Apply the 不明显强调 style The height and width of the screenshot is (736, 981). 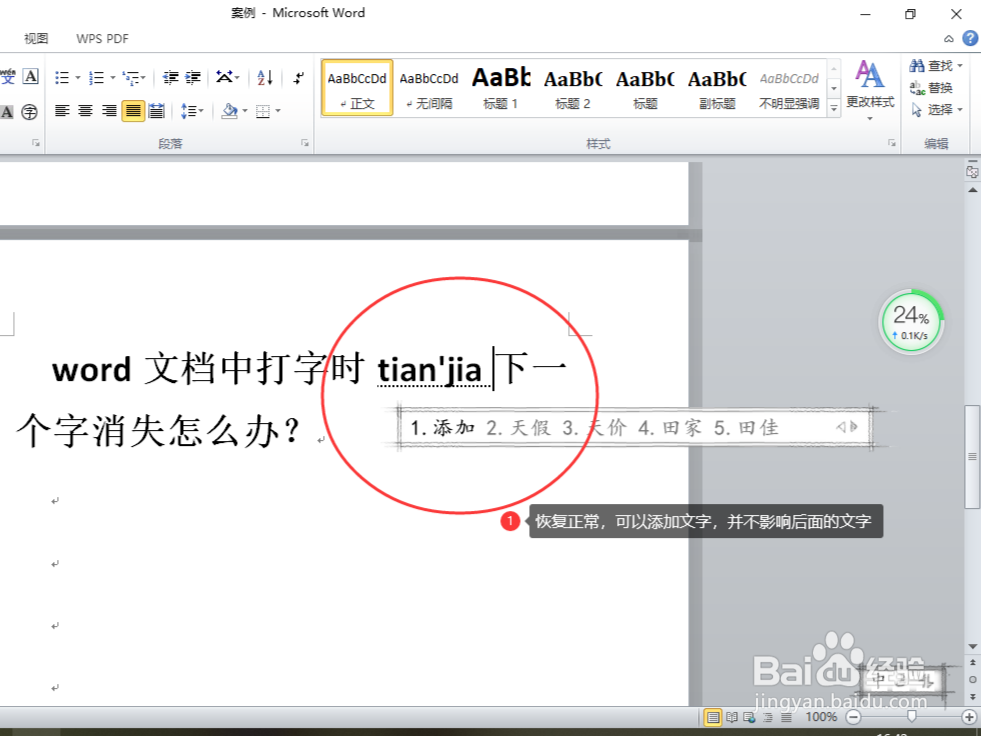click(789, 88)
